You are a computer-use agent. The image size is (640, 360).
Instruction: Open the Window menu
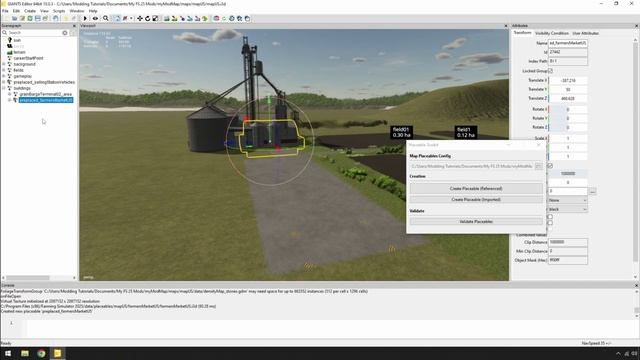click(x=77, y=11)
